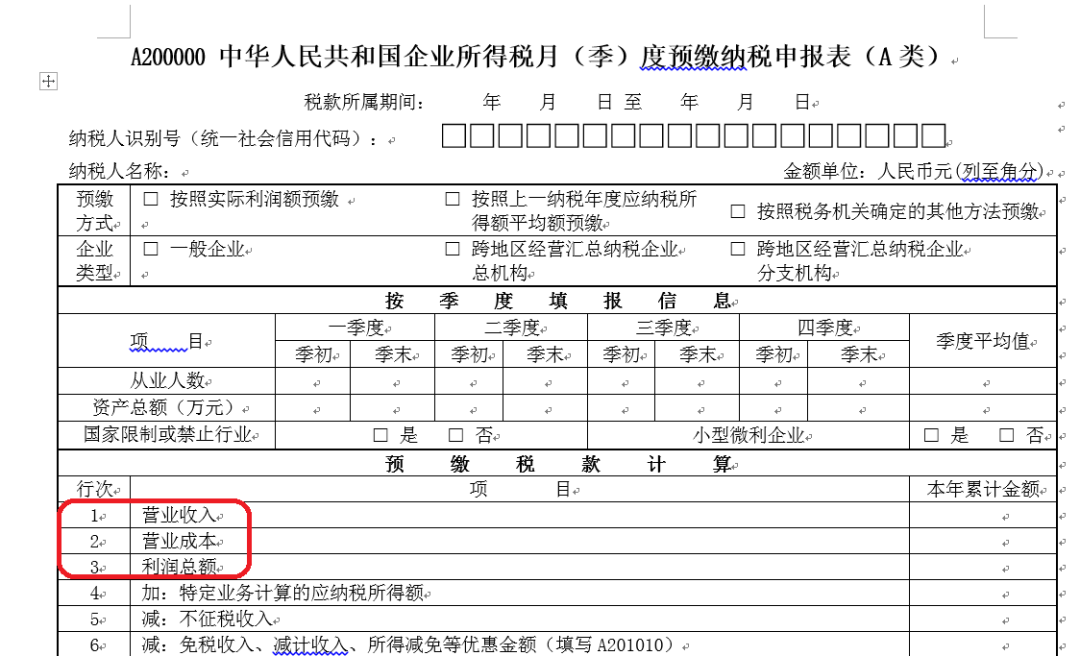The image size is (1080, 656).
Task: Click the first taxpayer ID number box
Action: [x=453, y=136]
